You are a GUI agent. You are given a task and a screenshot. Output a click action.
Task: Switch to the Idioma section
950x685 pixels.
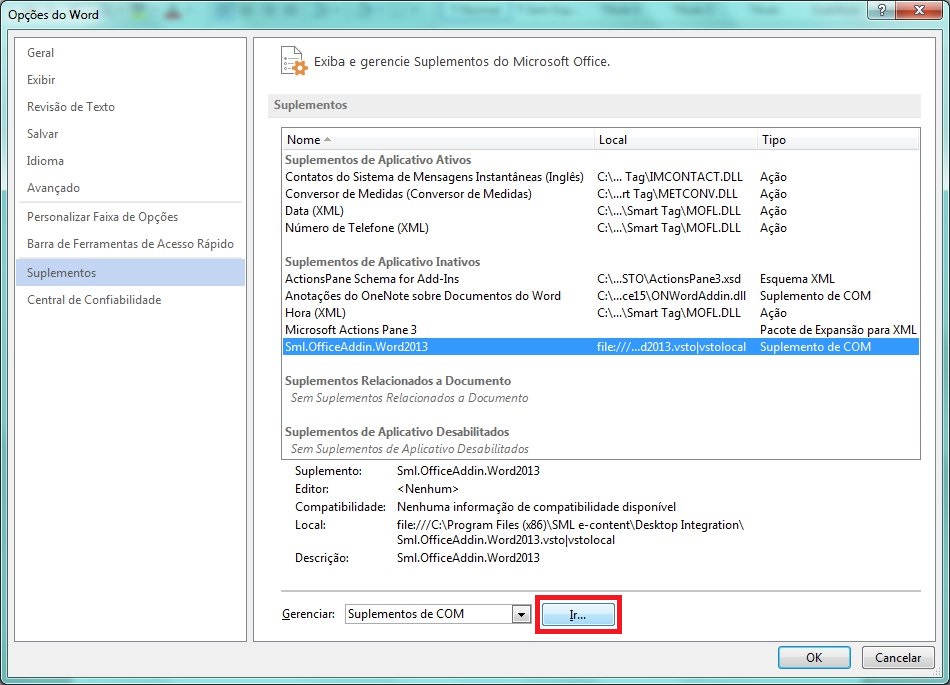(x=42, y=160)
